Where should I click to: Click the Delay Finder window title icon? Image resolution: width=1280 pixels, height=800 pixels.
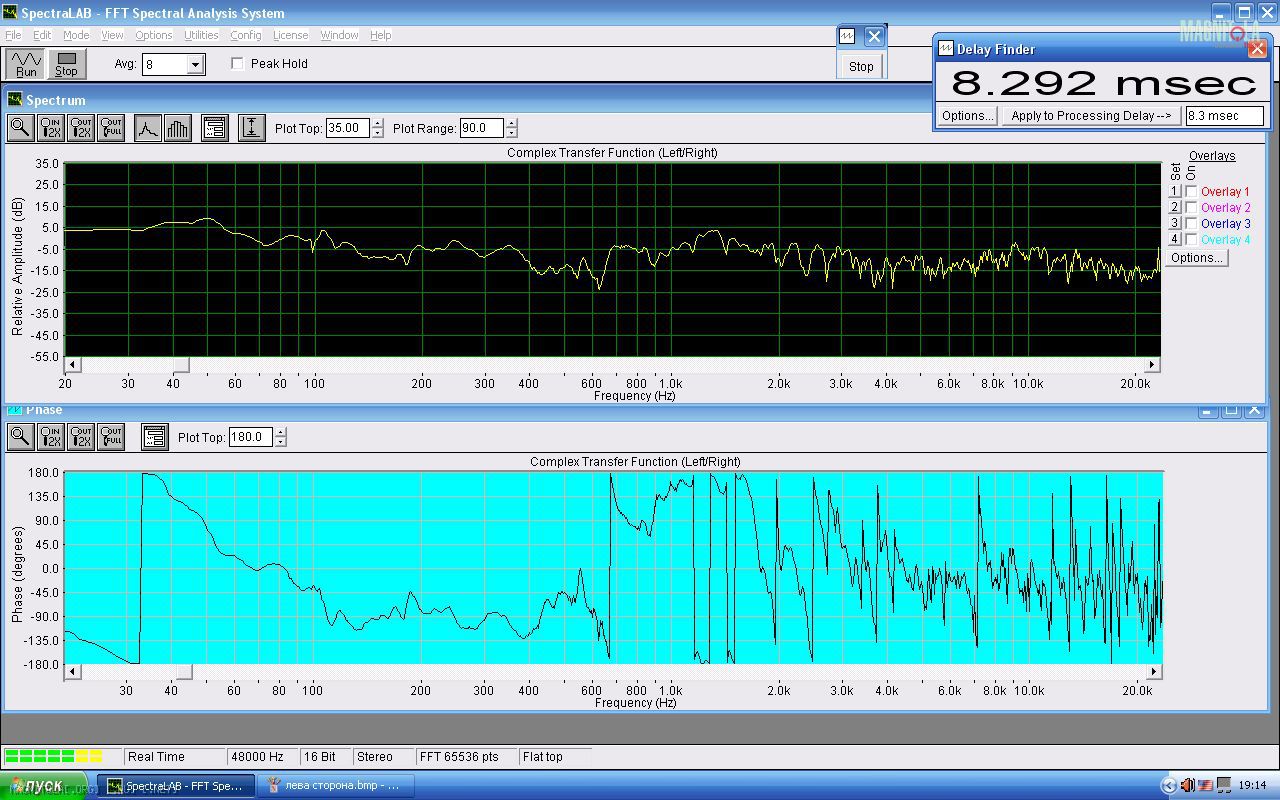(946, 48)
